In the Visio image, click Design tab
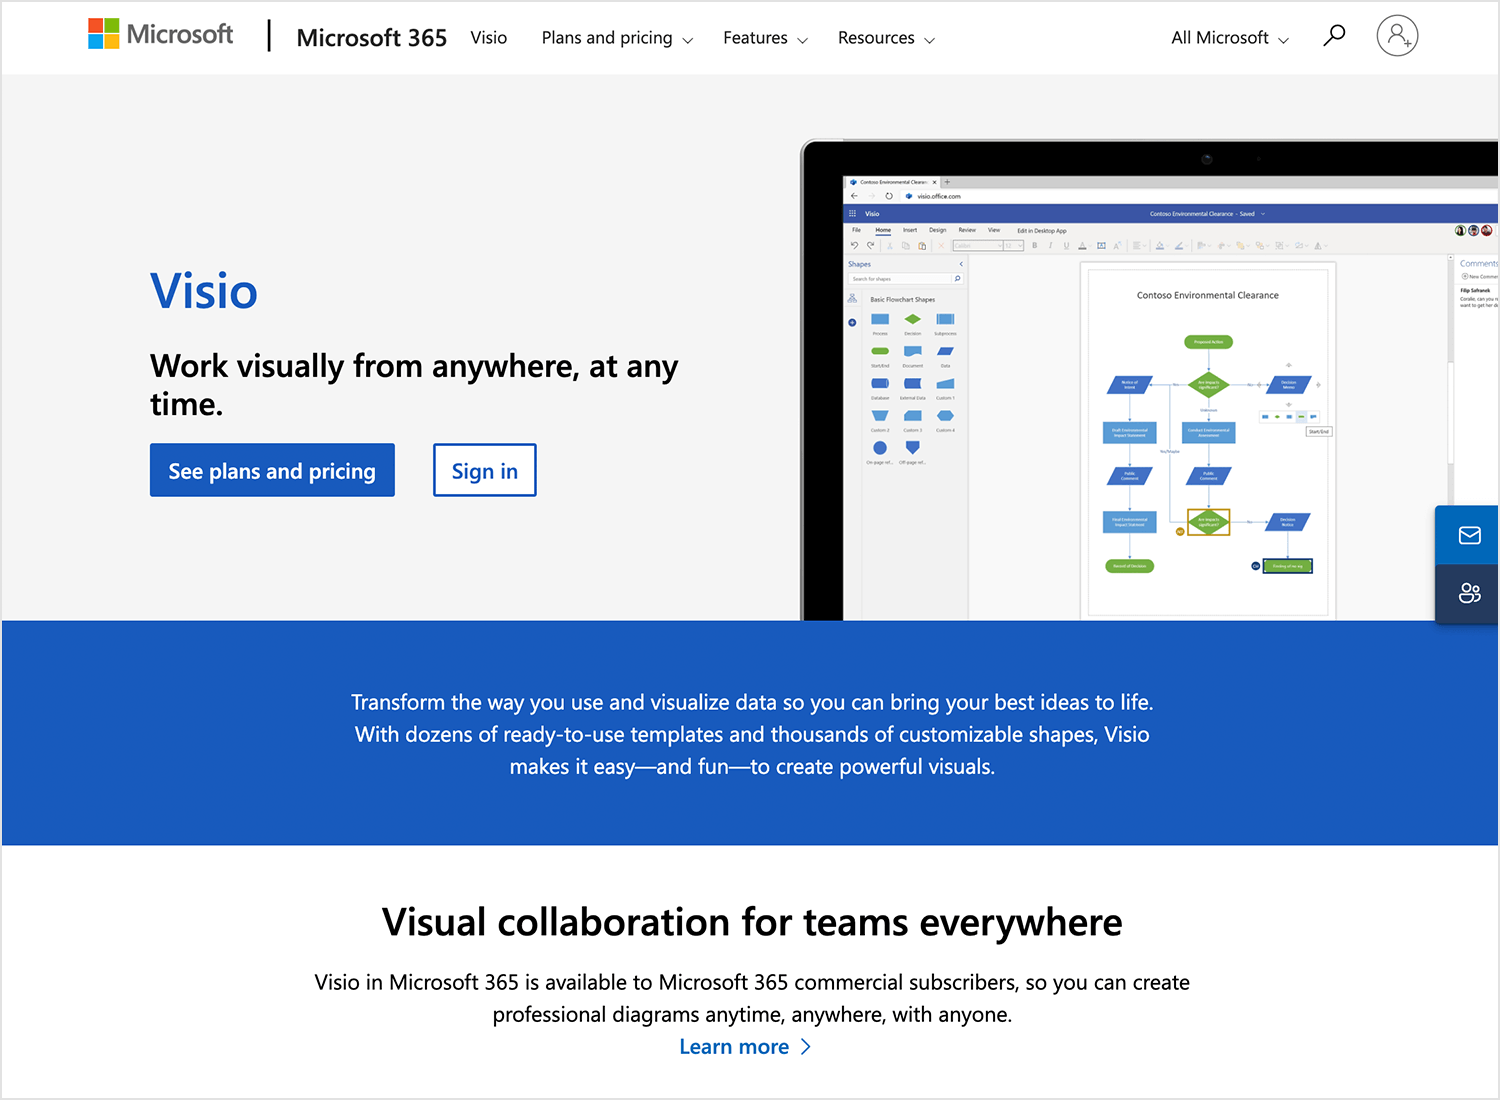1500x1100 pixels. [x=937, y=230]
